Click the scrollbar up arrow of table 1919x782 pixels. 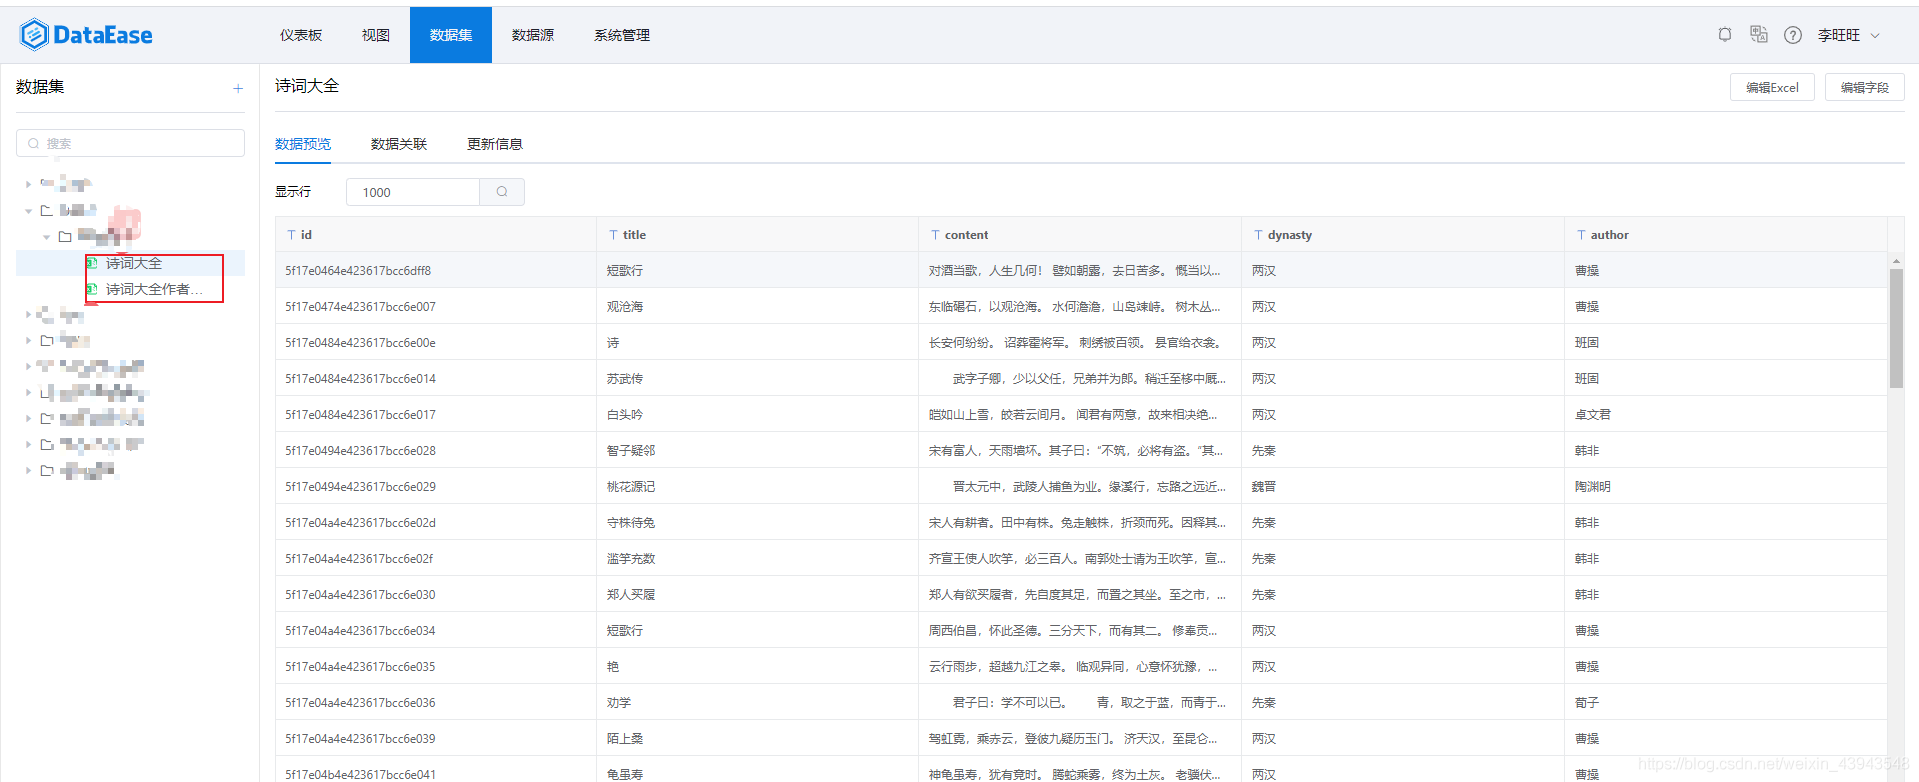(1896, 261)
